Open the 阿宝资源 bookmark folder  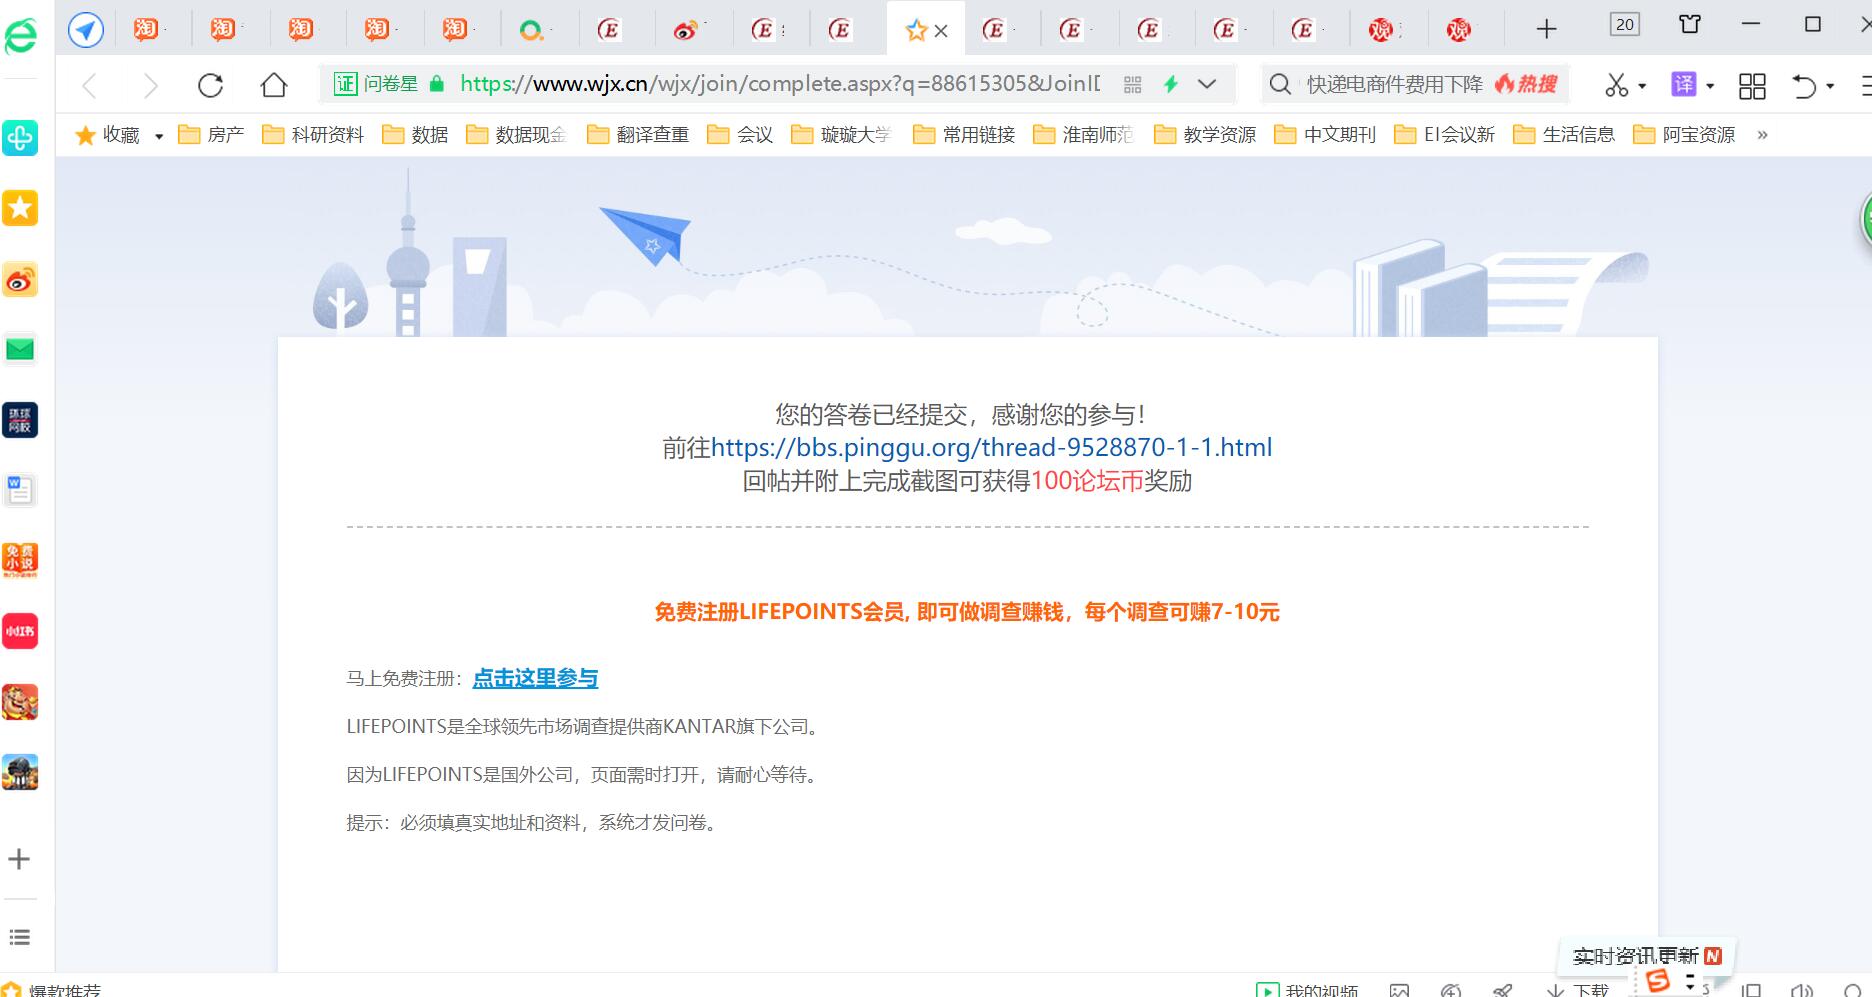[x=1684, y=135]
